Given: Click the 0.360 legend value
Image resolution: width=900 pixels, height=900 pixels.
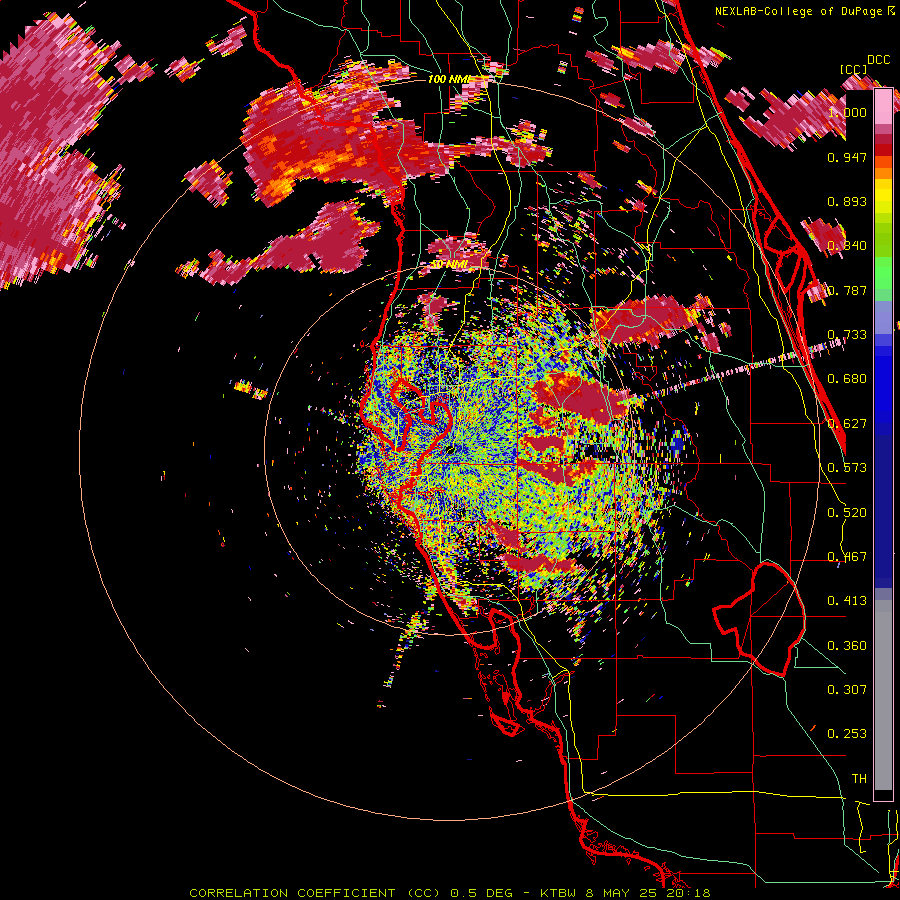Looking at the screenshot, I should (x=847, y=646).
